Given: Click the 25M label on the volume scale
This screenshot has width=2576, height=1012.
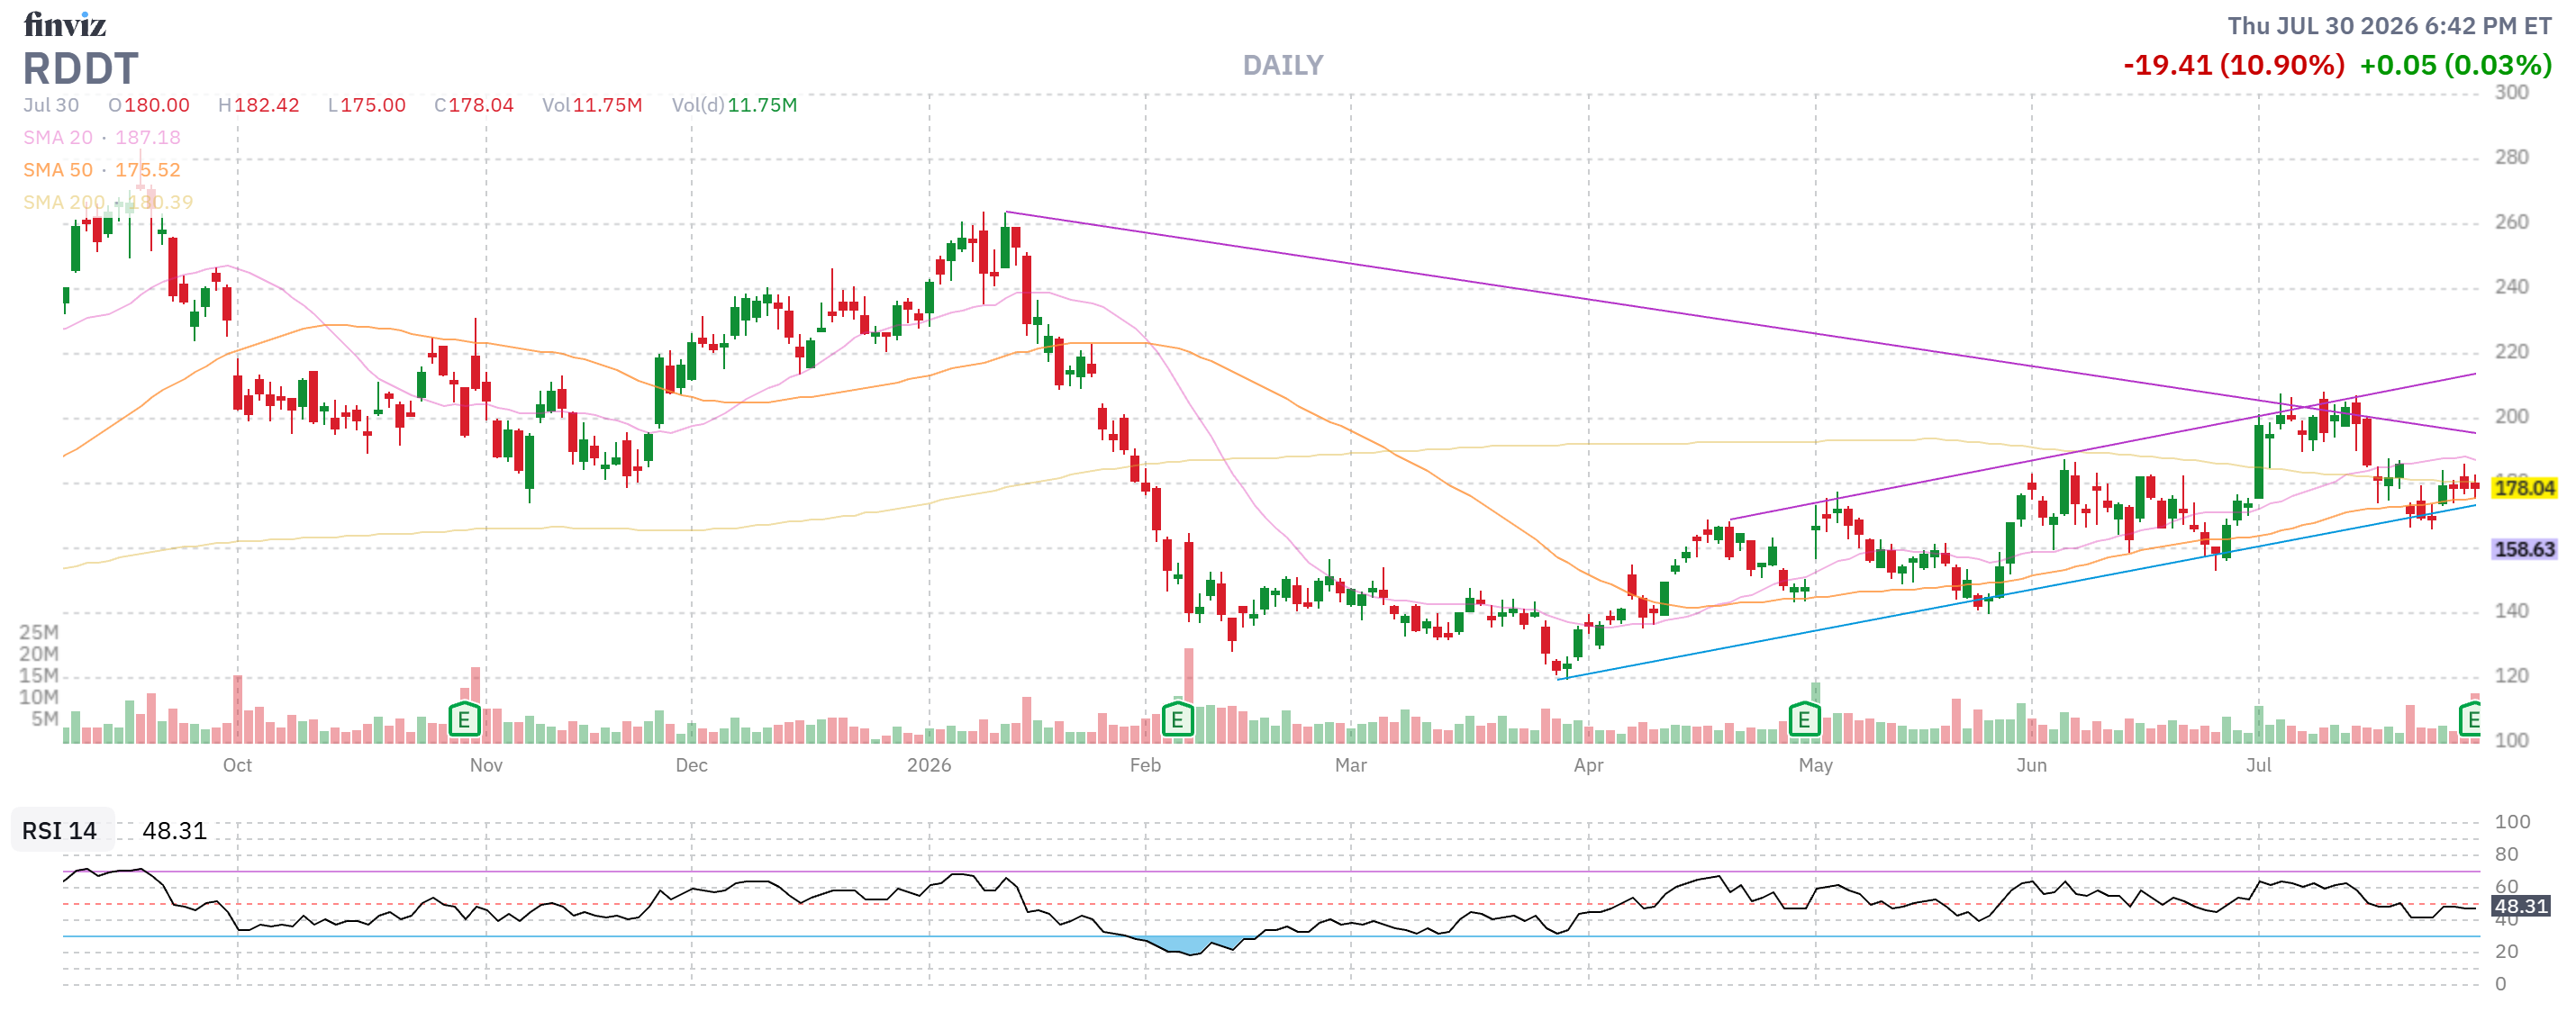Looking at the screenshot, I should coord(39,632).
